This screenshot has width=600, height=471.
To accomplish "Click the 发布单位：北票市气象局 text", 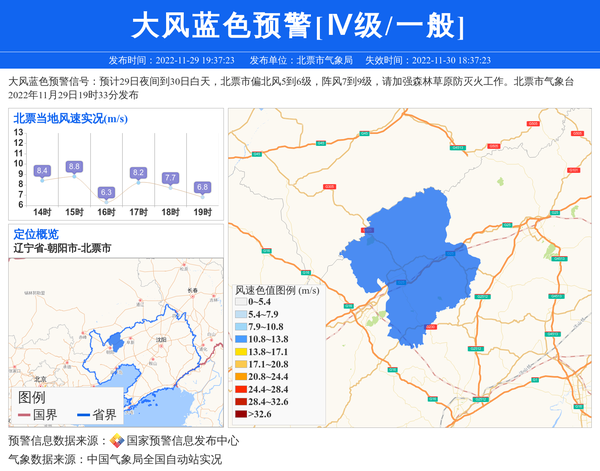I will pyautogui.click(x=301, y=60).
